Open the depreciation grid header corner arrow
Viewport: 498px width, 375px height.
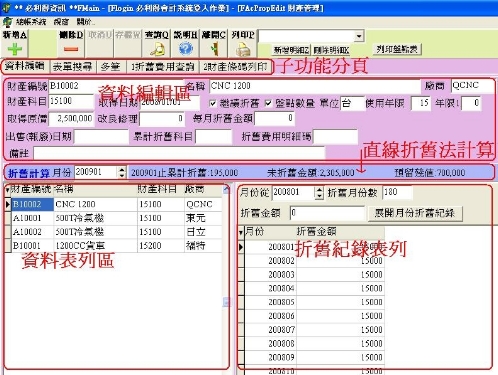[x=241, y=232]
